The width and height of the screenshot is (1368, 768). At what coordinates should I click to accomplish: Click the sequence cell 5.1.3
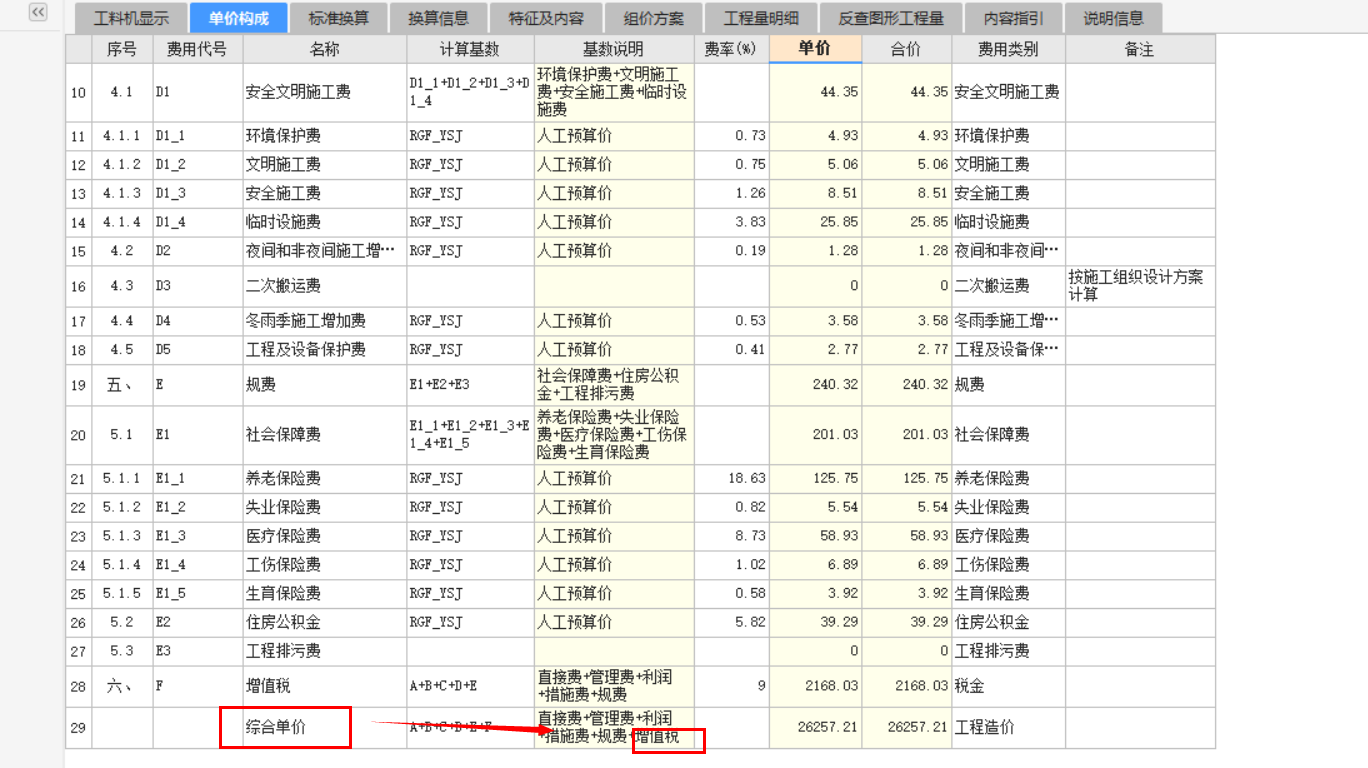click(x=122, y=537)
